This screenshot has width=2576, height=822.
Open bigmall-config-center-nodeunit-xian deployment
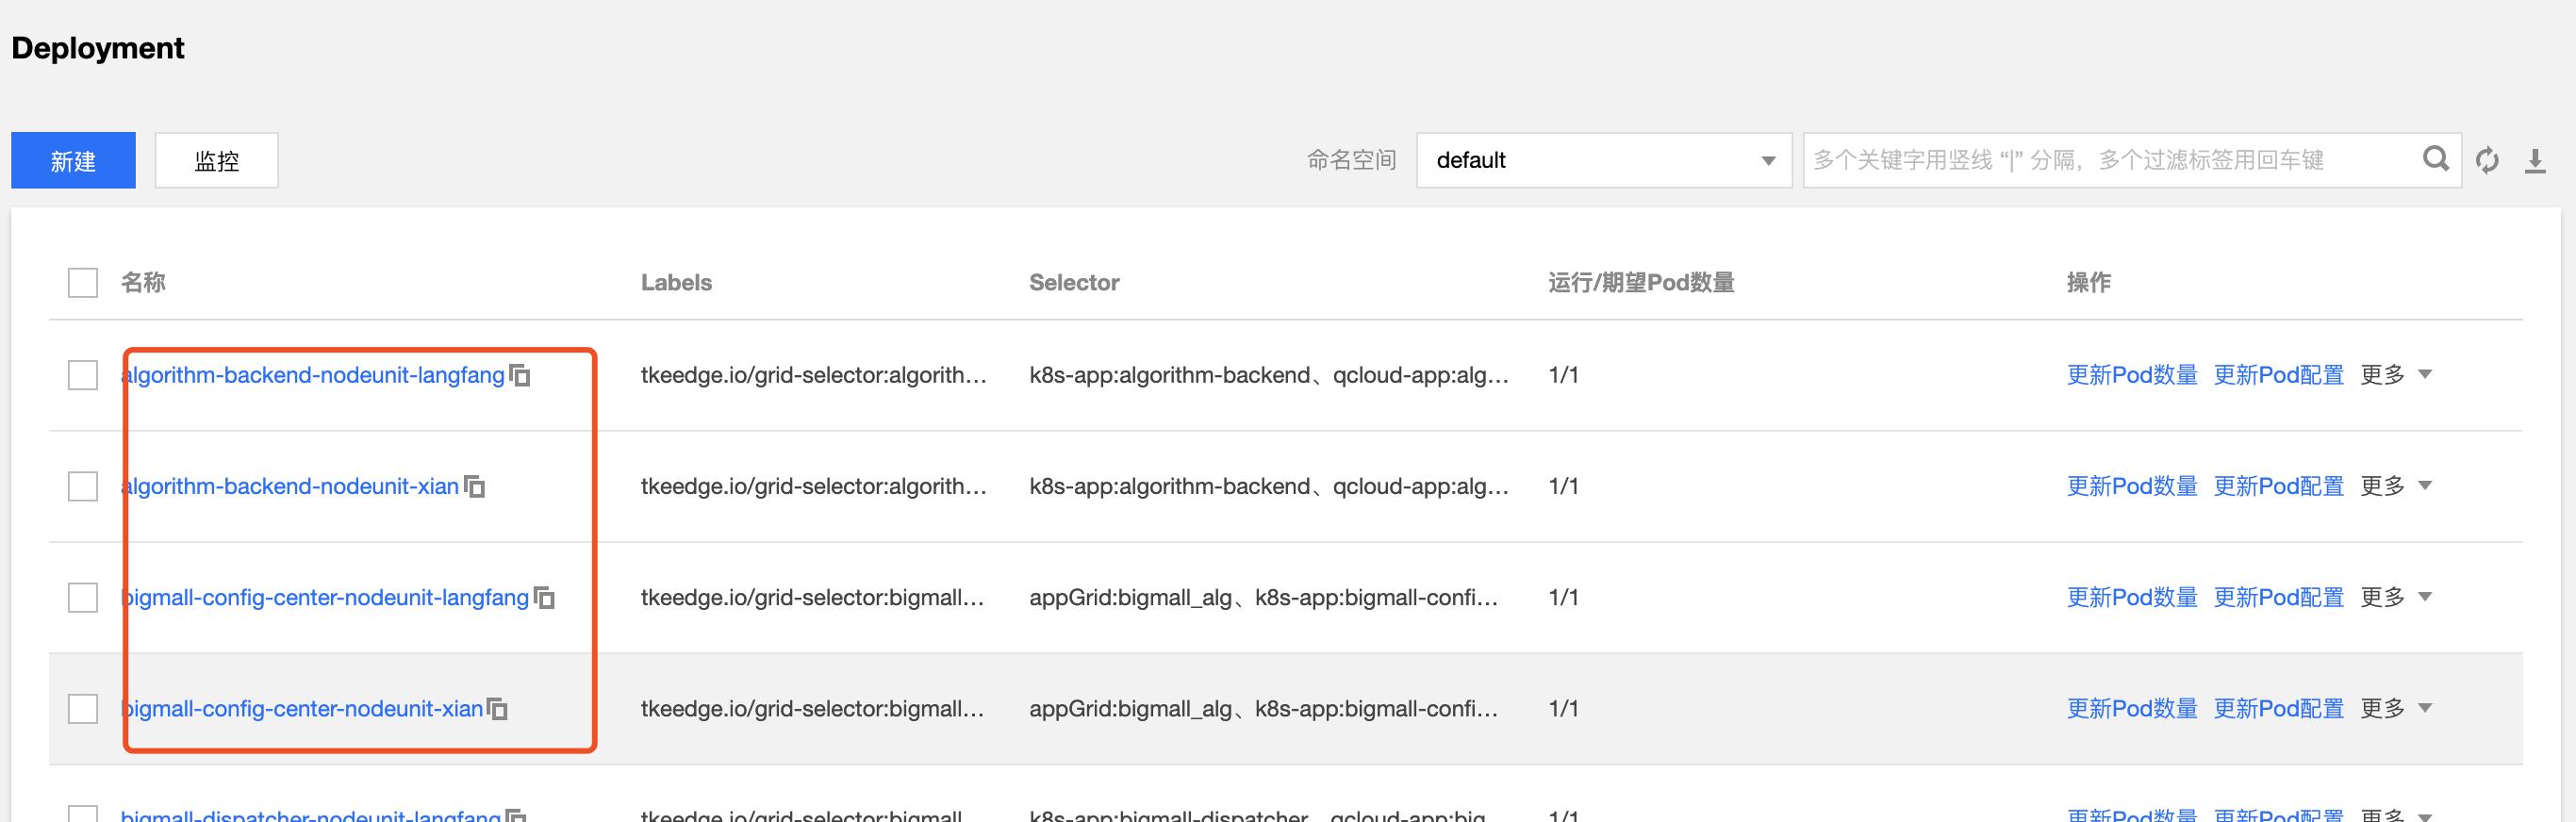point(302,708)
